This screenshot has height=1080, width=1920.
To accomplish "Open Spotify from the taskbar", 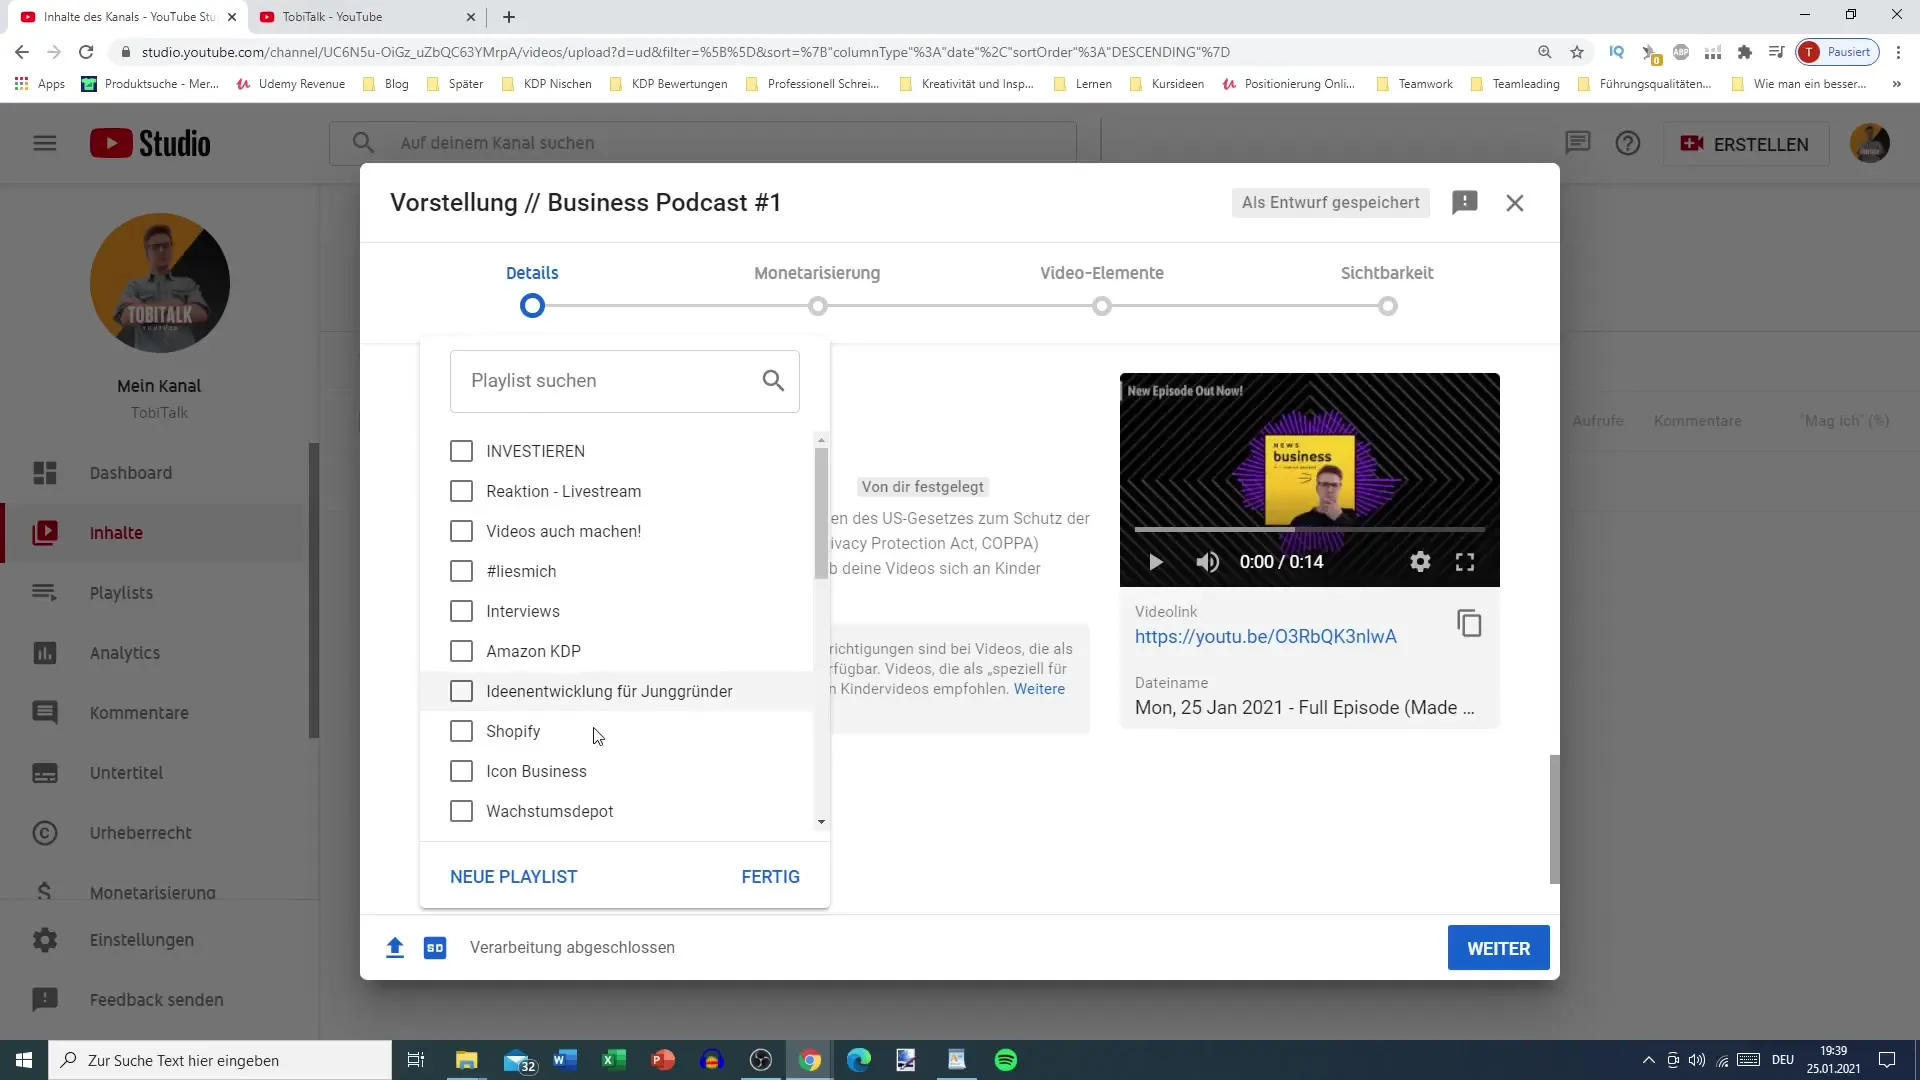I will (x=1006, y=1060).
